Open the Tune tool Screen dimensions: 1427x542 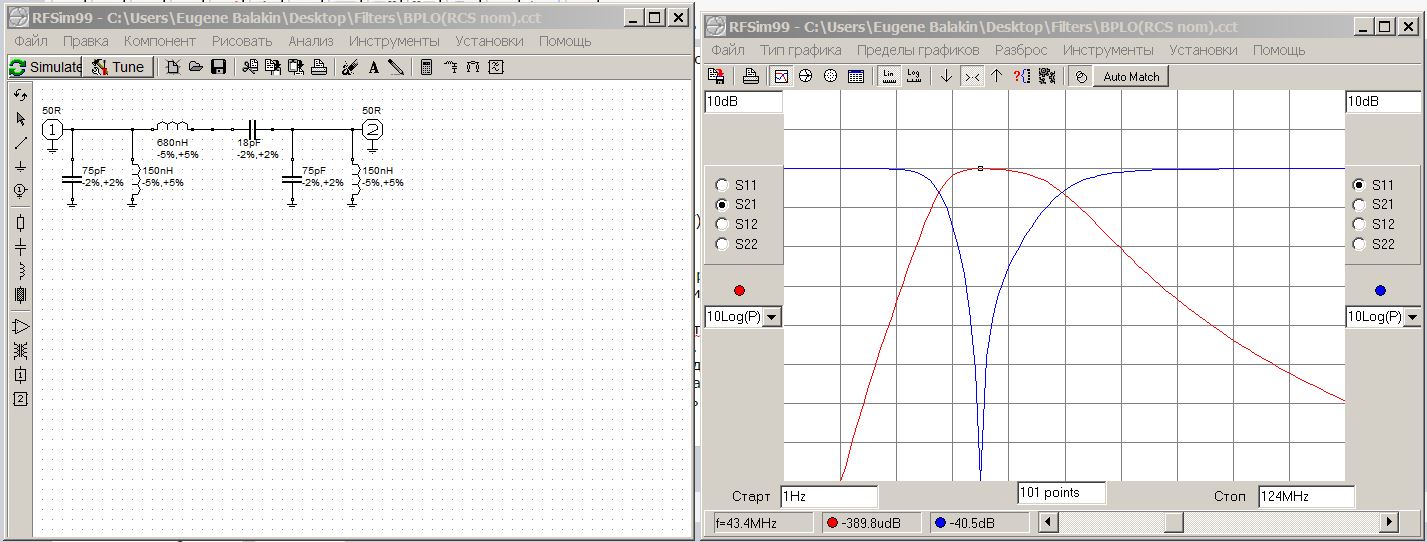coord(118,67)
